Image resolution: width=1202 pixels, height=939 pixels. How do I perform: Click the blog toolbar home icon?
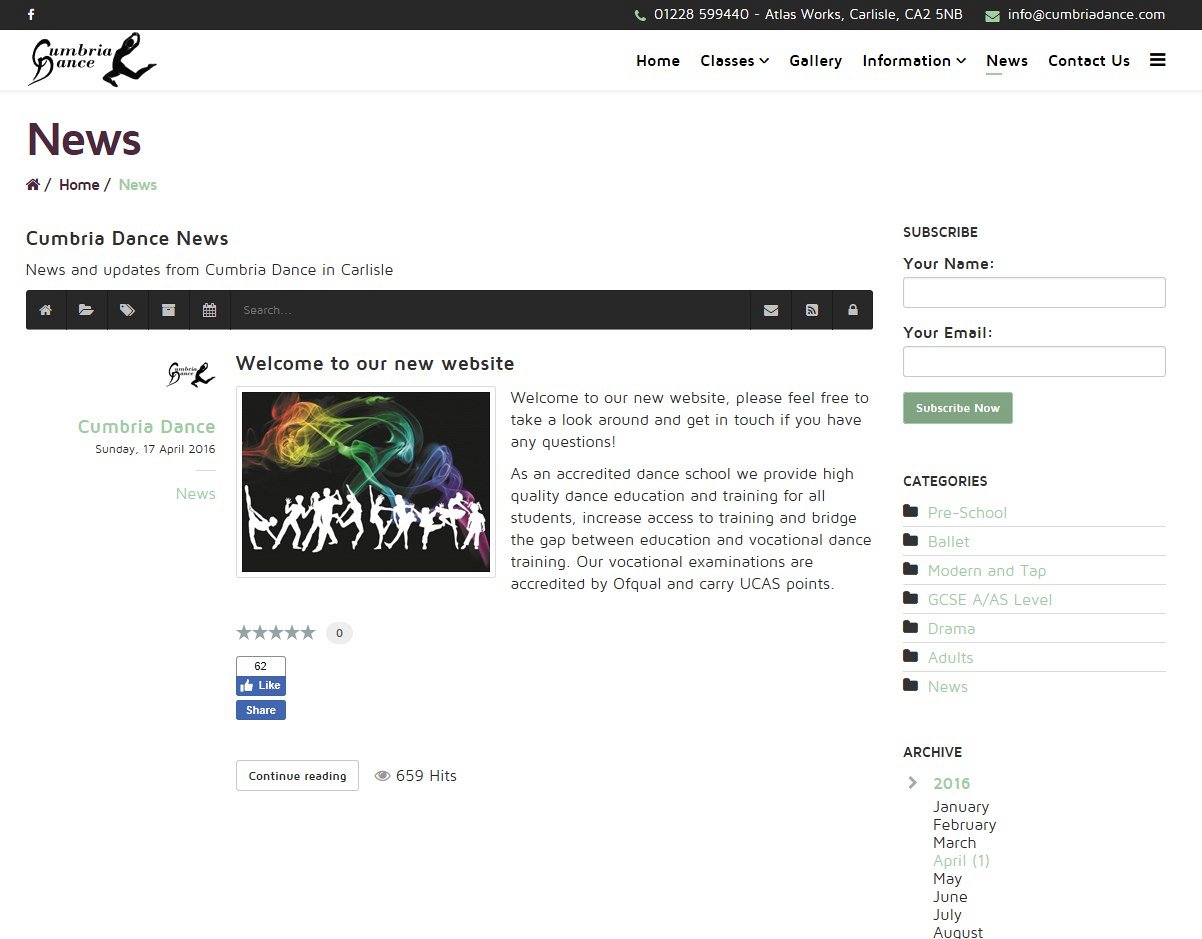tap(46, 310)
